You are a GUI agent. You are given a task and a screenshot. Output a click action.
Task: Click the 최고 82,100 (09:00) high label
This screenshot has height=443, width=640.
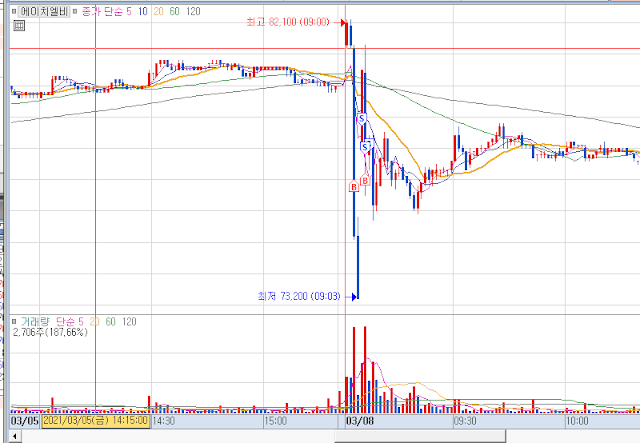pyautogui.click(x=288, y=22)
